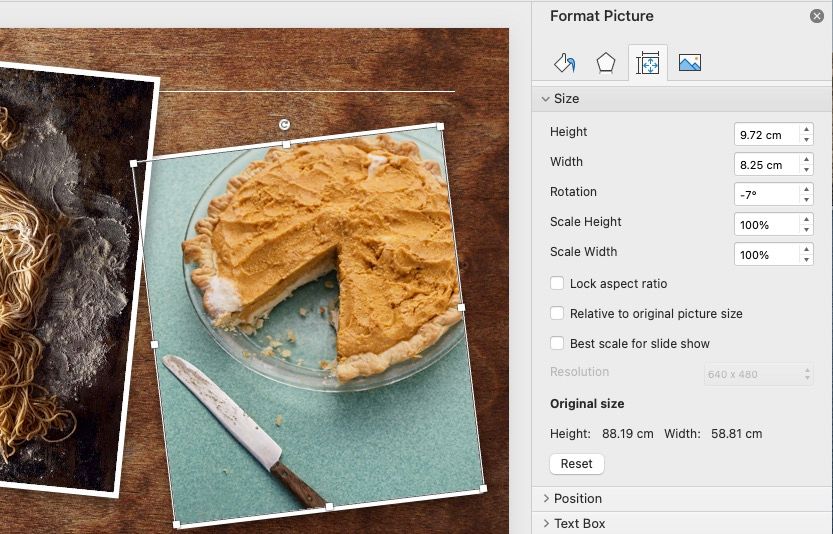This screenshot has width=833, height=534.
Task: Tick Best scale for slide show
Action: 557,343
